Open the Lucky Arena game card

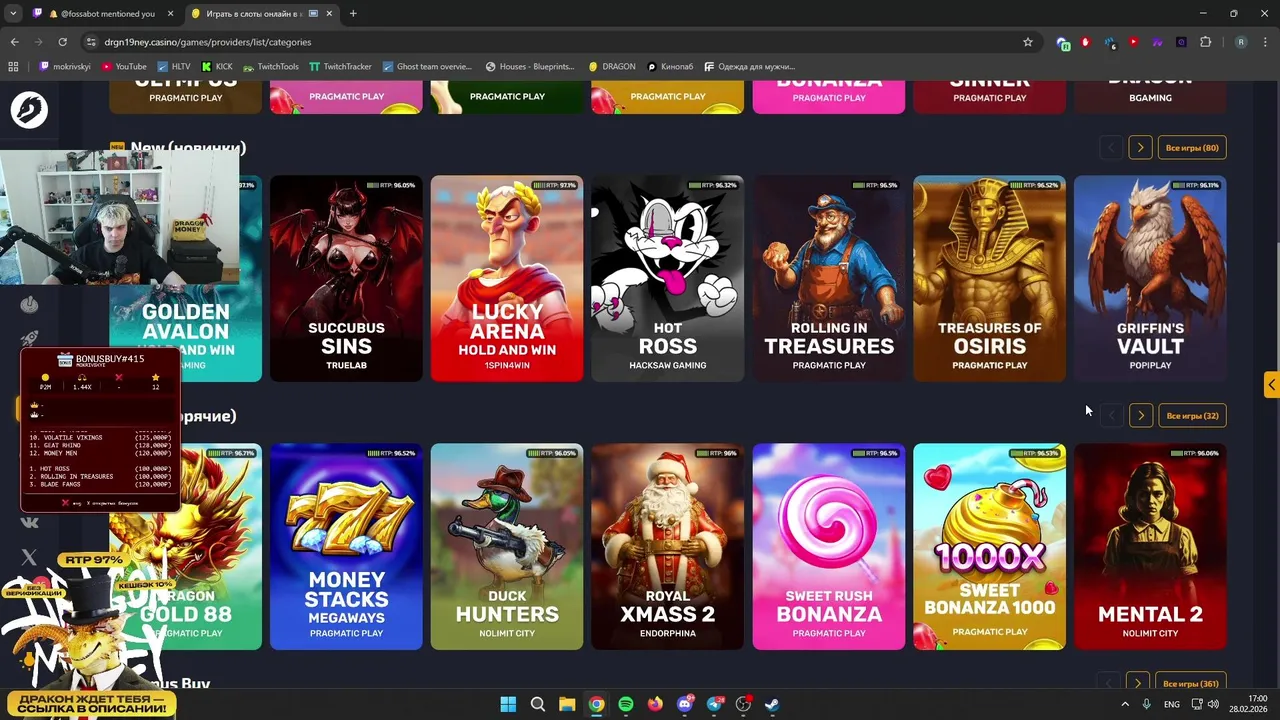point(507,279)
